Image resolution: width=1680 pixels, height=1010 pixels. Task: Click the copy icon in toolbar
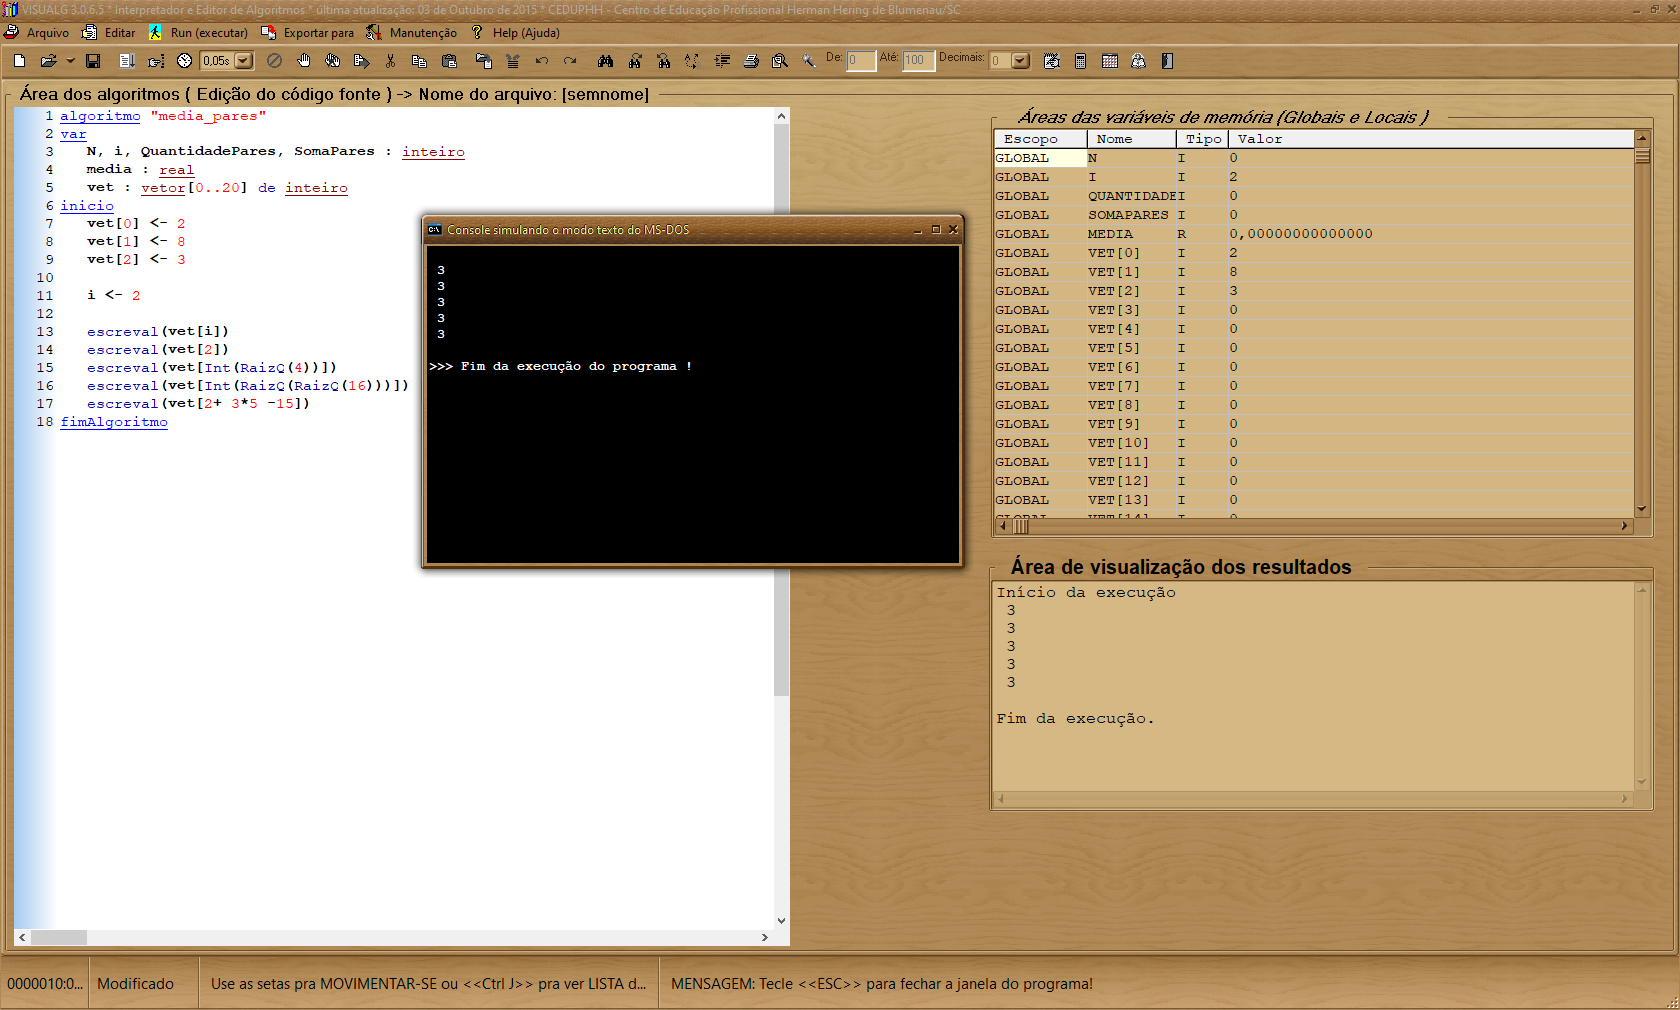[x=419, y=61]
